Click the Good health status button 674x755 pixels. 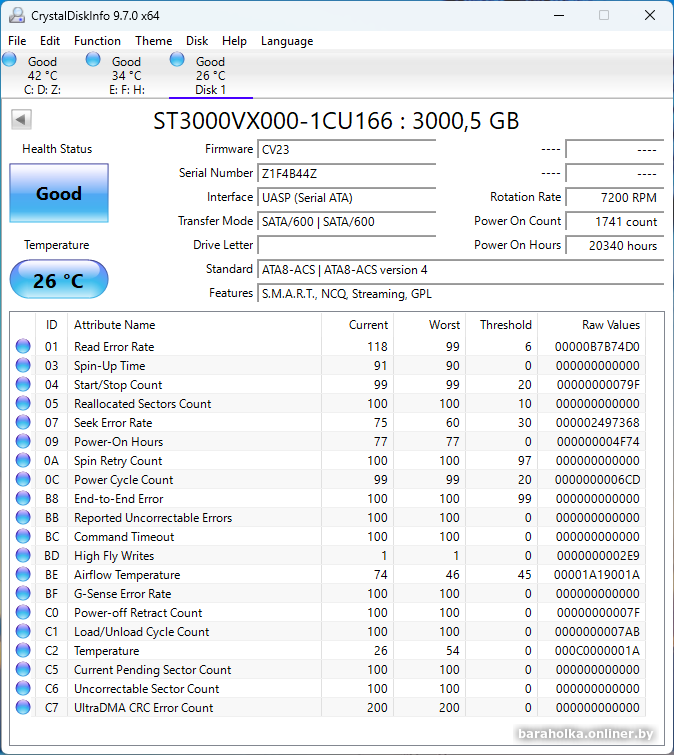(59, 193)
